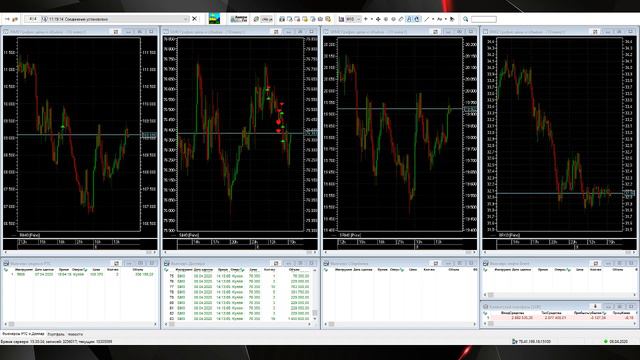Image resolution: width=640 pixels, height=360 pixels.
Task: Click the zoom out chart icon
Action: pos(393,19)
